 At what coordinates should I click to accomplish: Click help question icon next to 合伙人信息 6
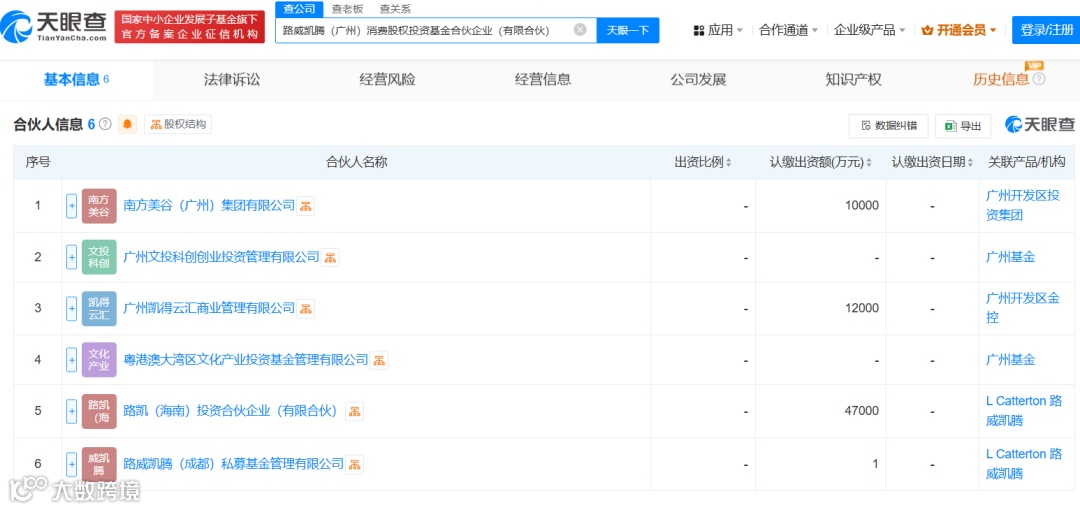[x=105, y=125]
